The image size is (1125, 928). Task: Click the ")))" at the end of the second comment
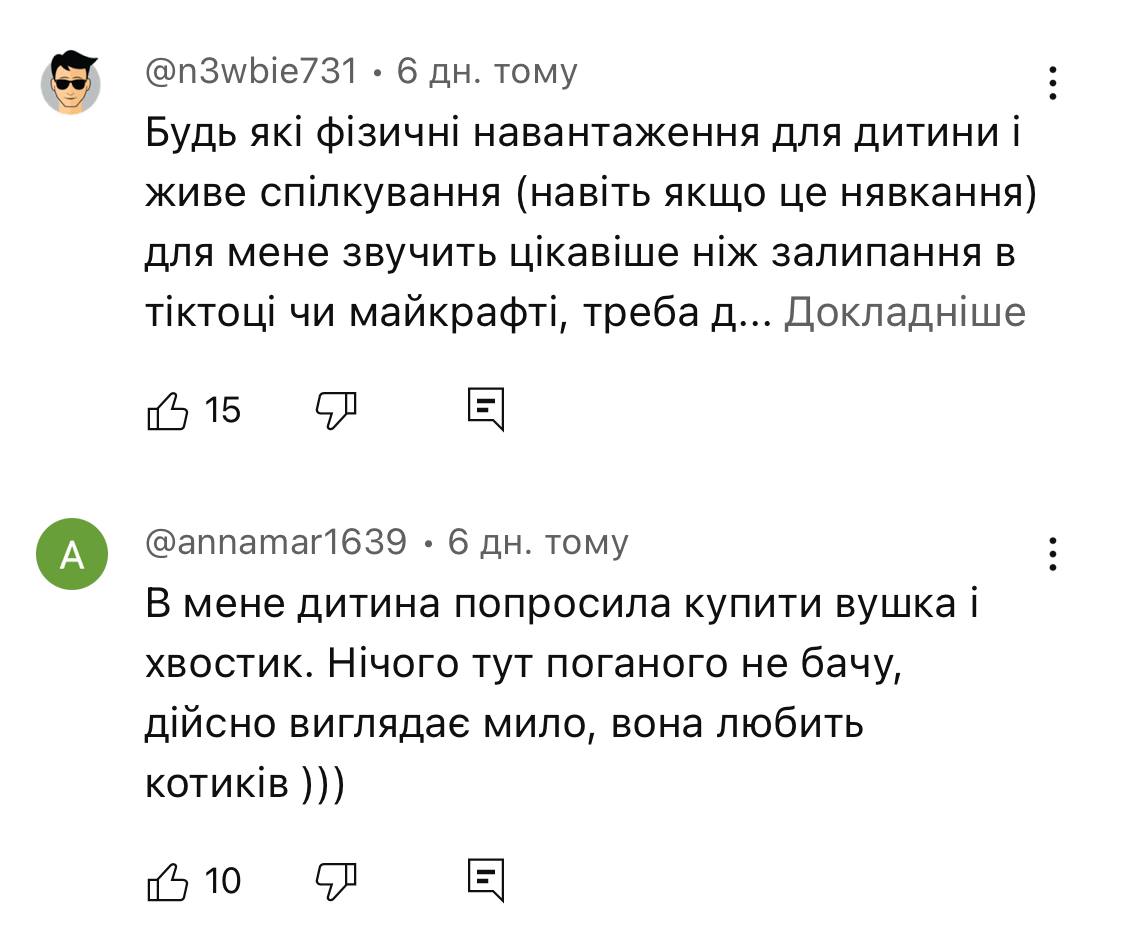click(x=322, y=785)
